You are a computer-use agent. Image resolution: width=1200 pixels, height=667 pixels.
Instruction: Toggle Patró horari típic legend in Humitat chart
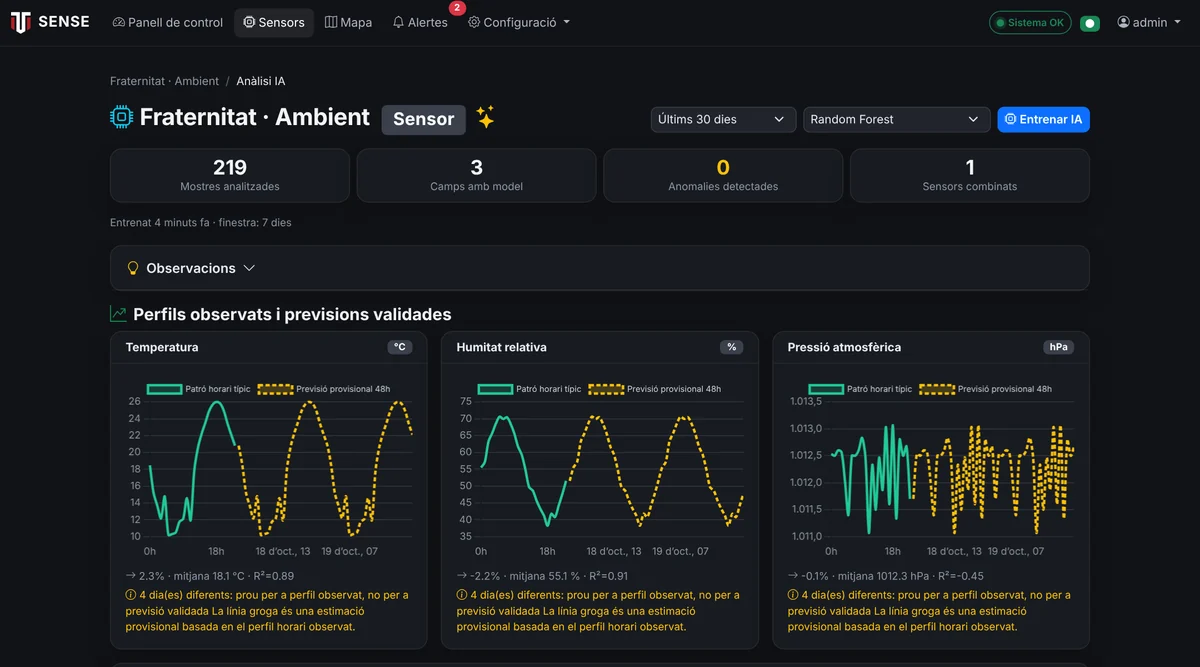coord(529,389)
